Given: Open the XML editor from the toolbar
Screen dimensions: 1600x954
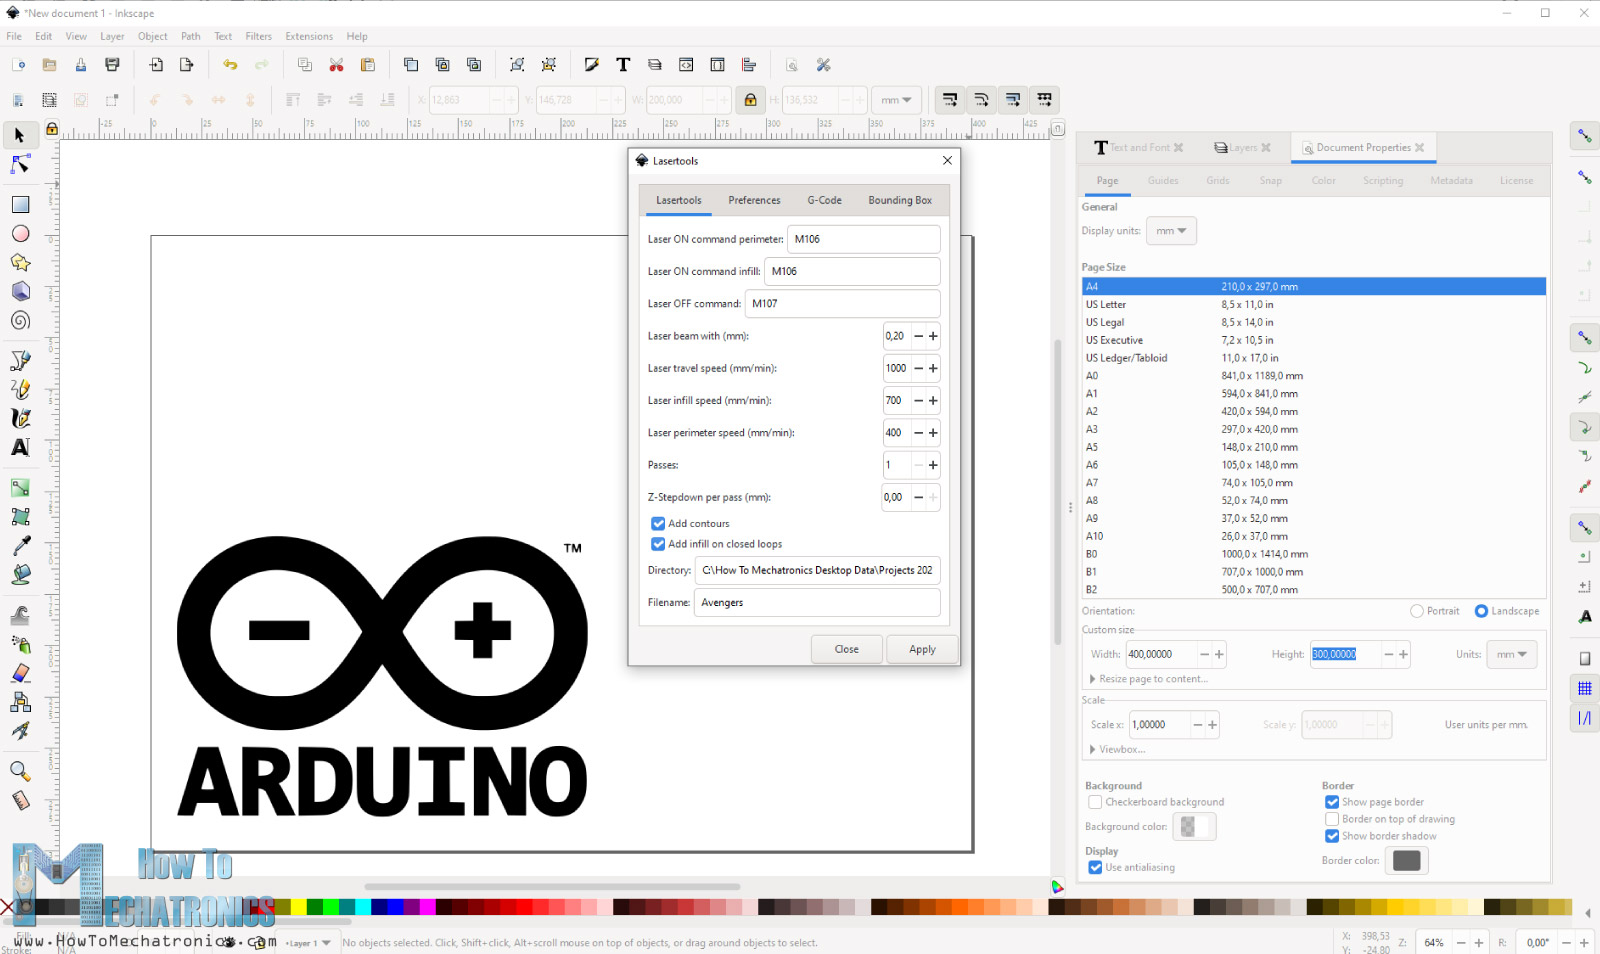Looking at the screenshot, I should tap(686, 64).
